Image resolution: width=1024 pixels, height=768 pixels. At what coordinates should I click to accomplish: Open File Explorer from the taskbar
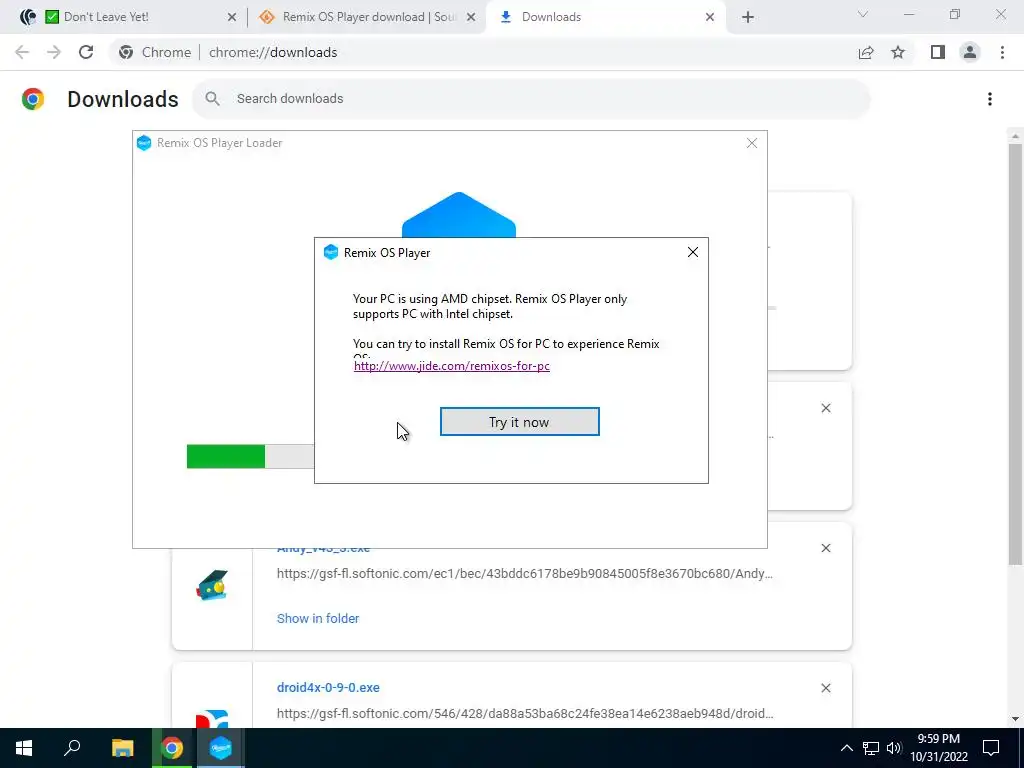pyautogui.click(x=122, y=748)
